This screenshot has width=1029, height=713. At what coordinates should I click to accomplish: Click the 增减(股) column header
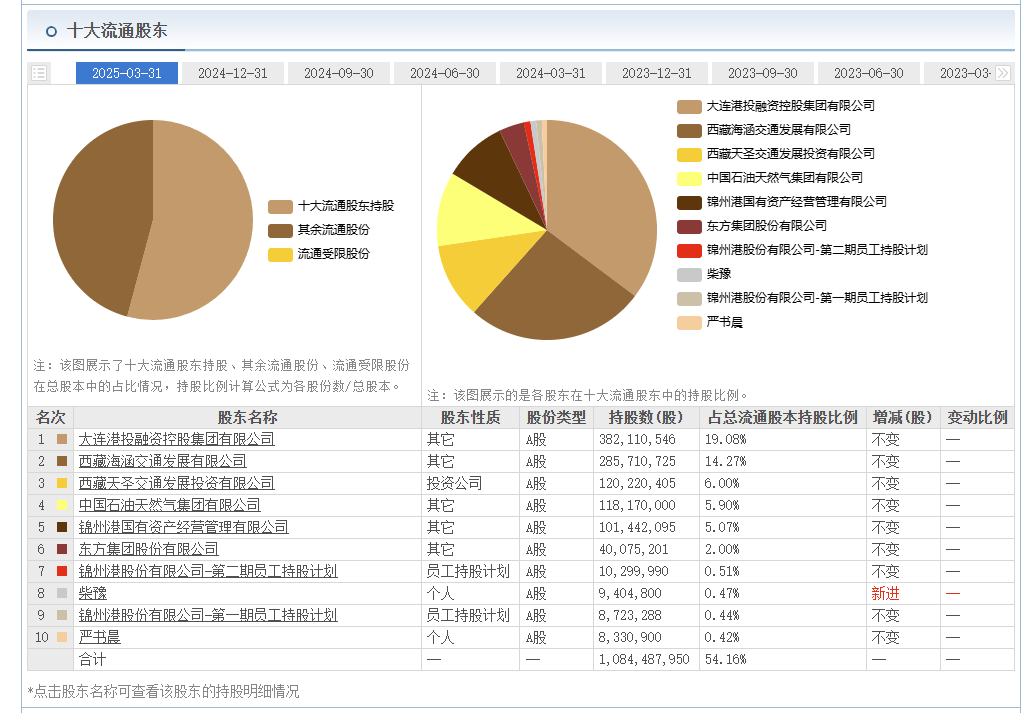pyautogui.click(x=903, y=418)
